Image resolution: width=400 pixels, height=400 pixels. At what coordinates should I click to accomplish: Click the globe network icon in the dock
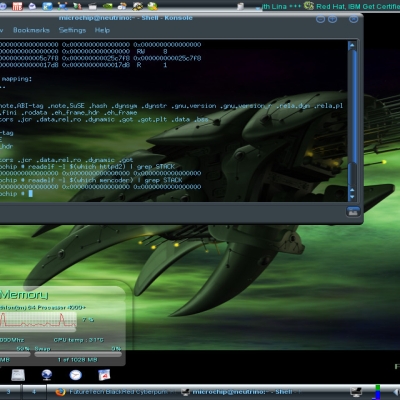(x=47, y=375)
